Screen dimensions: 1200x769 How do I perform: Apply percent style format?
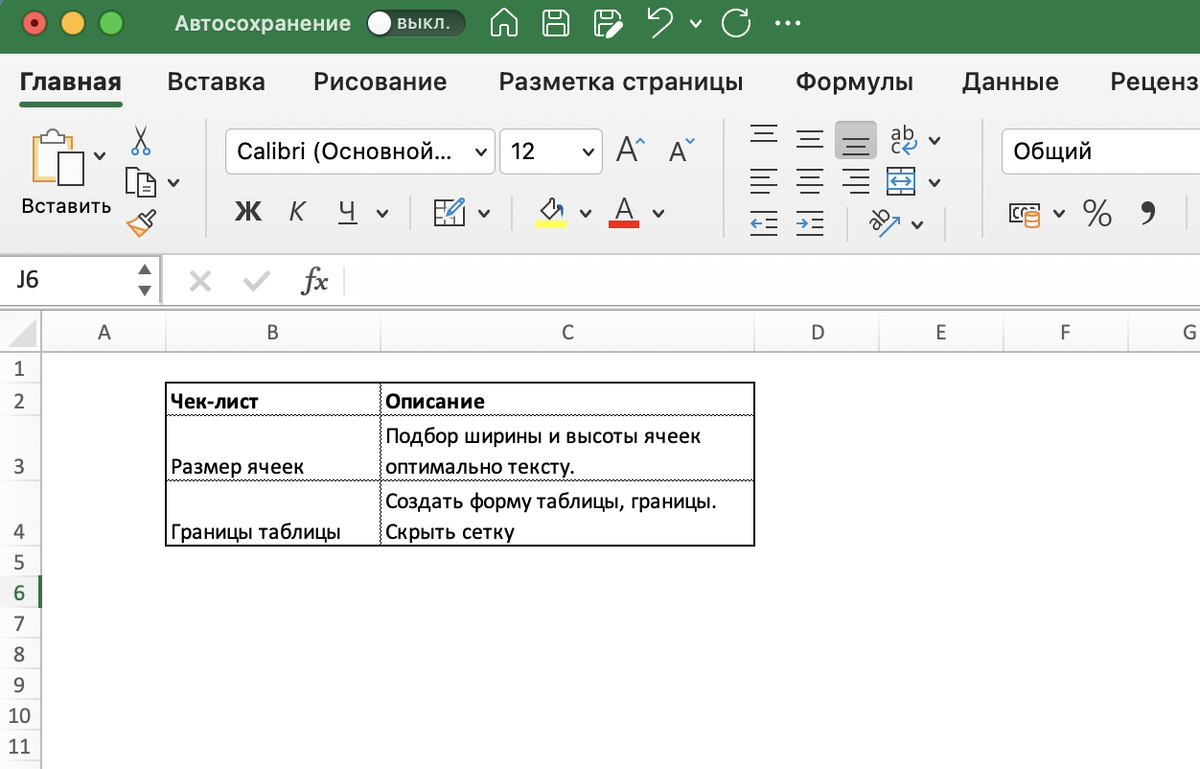[x=1097, y=212]
